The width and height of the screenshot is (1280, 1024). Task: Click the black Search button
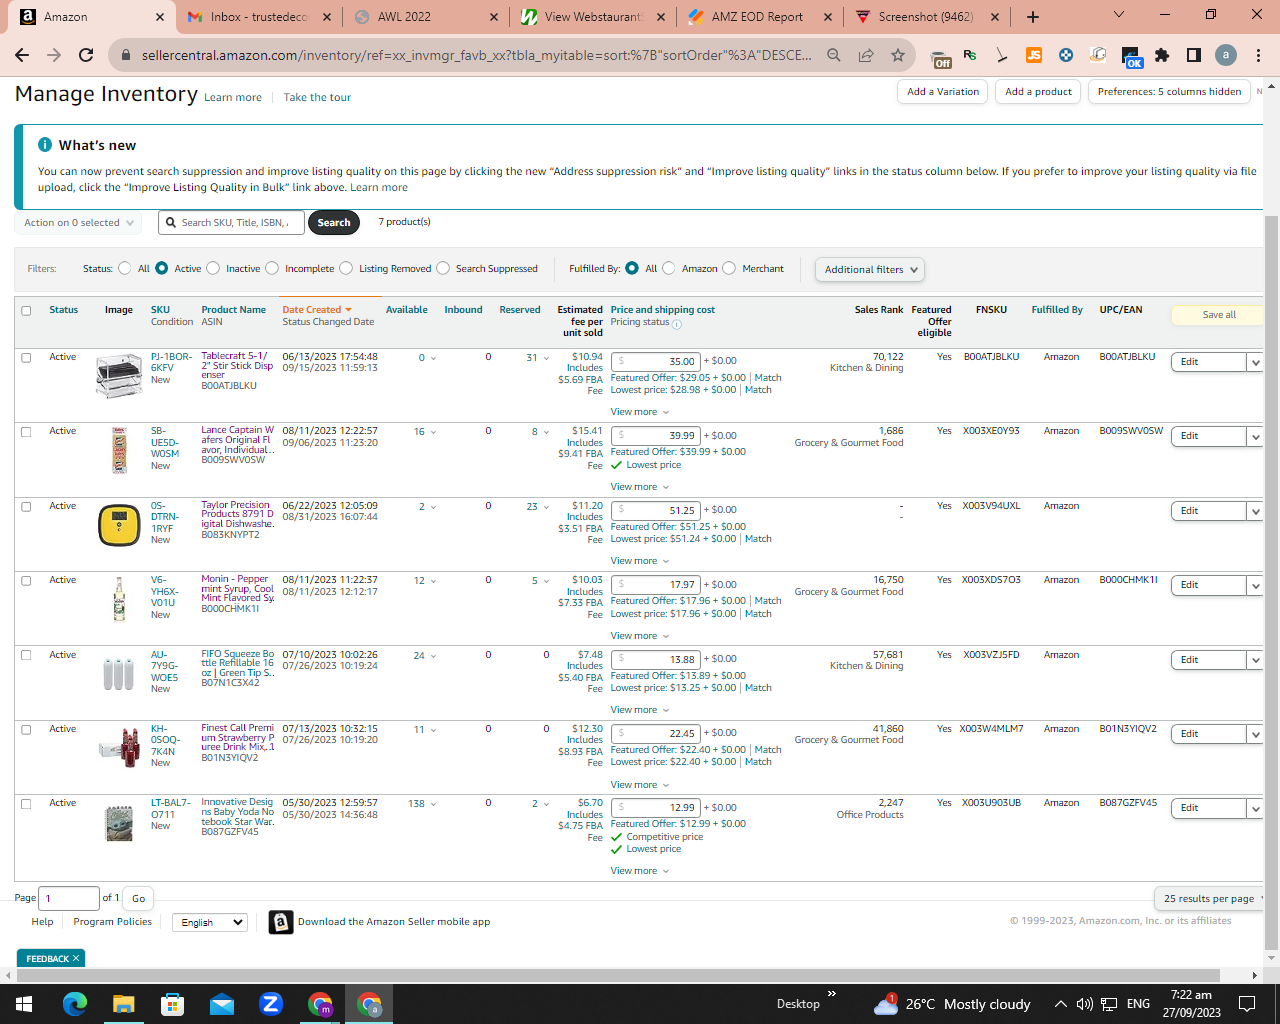334,223
